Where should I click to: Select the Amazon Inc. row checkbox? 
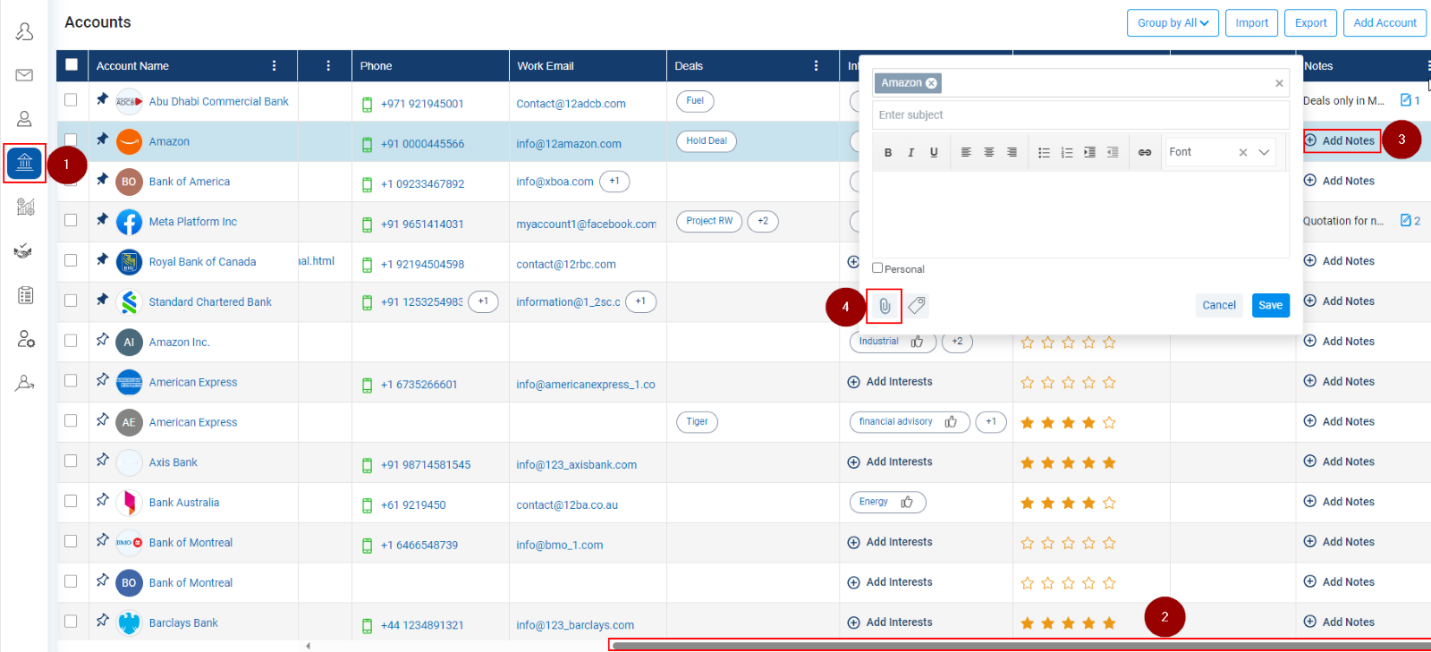(71, 340)
